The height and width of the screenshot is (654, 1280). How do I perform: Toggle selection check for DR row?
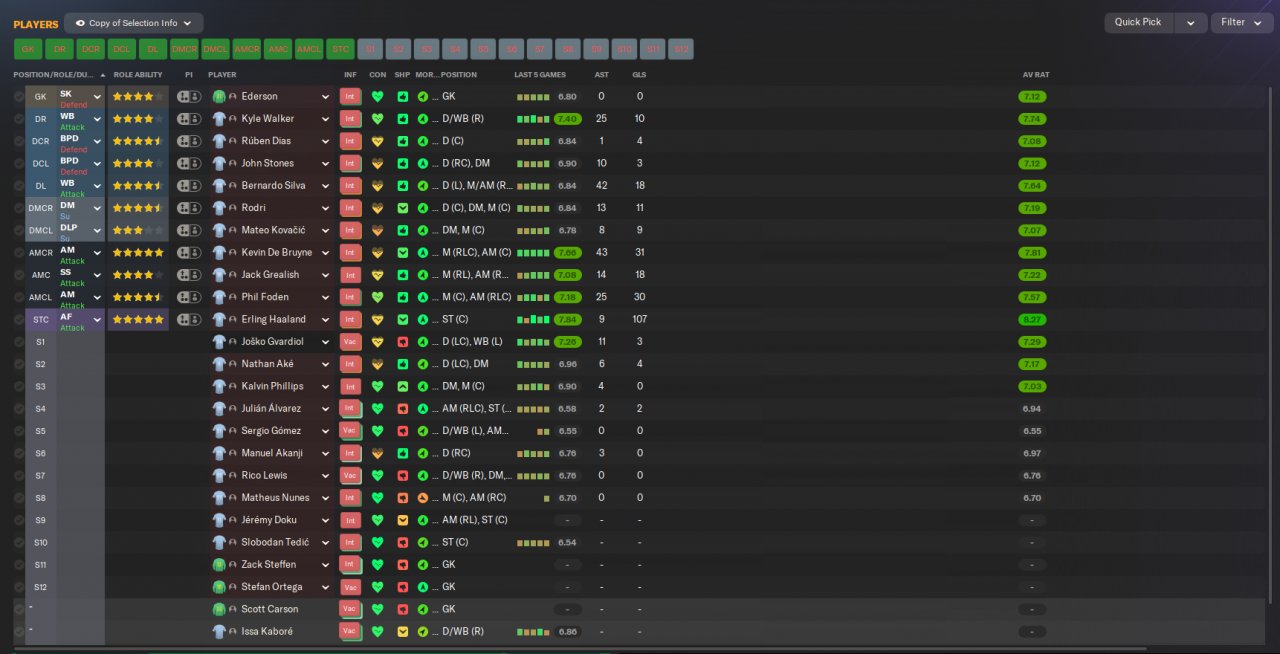pos(19,119)
